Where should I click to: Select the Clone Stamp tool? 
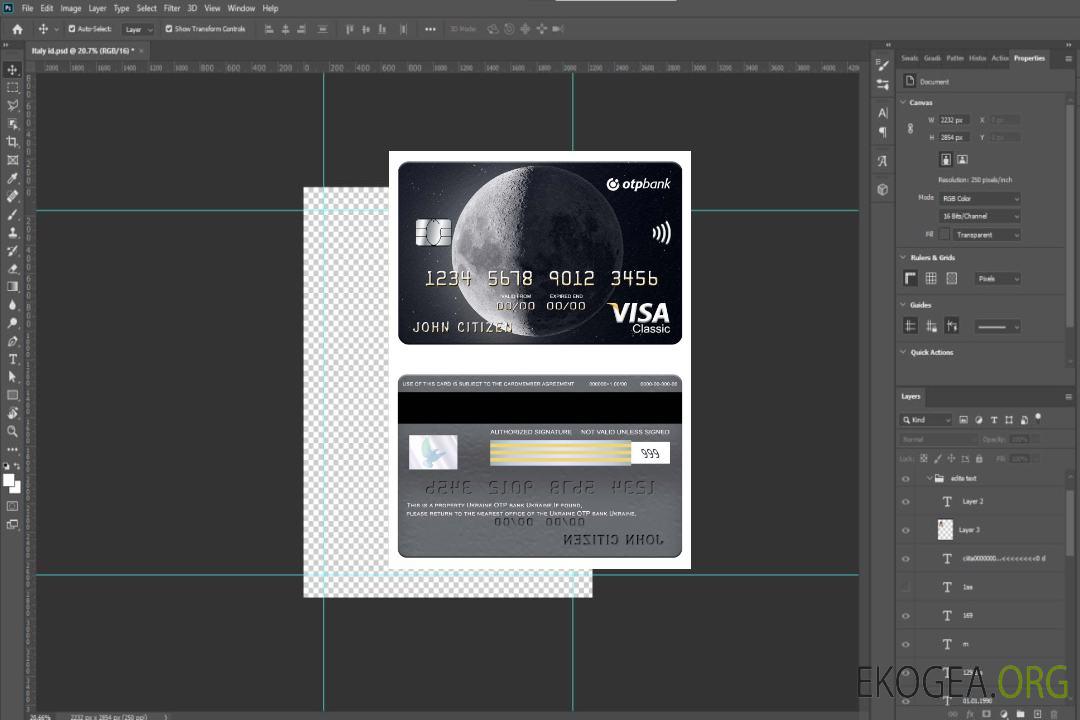click(12, 233)
